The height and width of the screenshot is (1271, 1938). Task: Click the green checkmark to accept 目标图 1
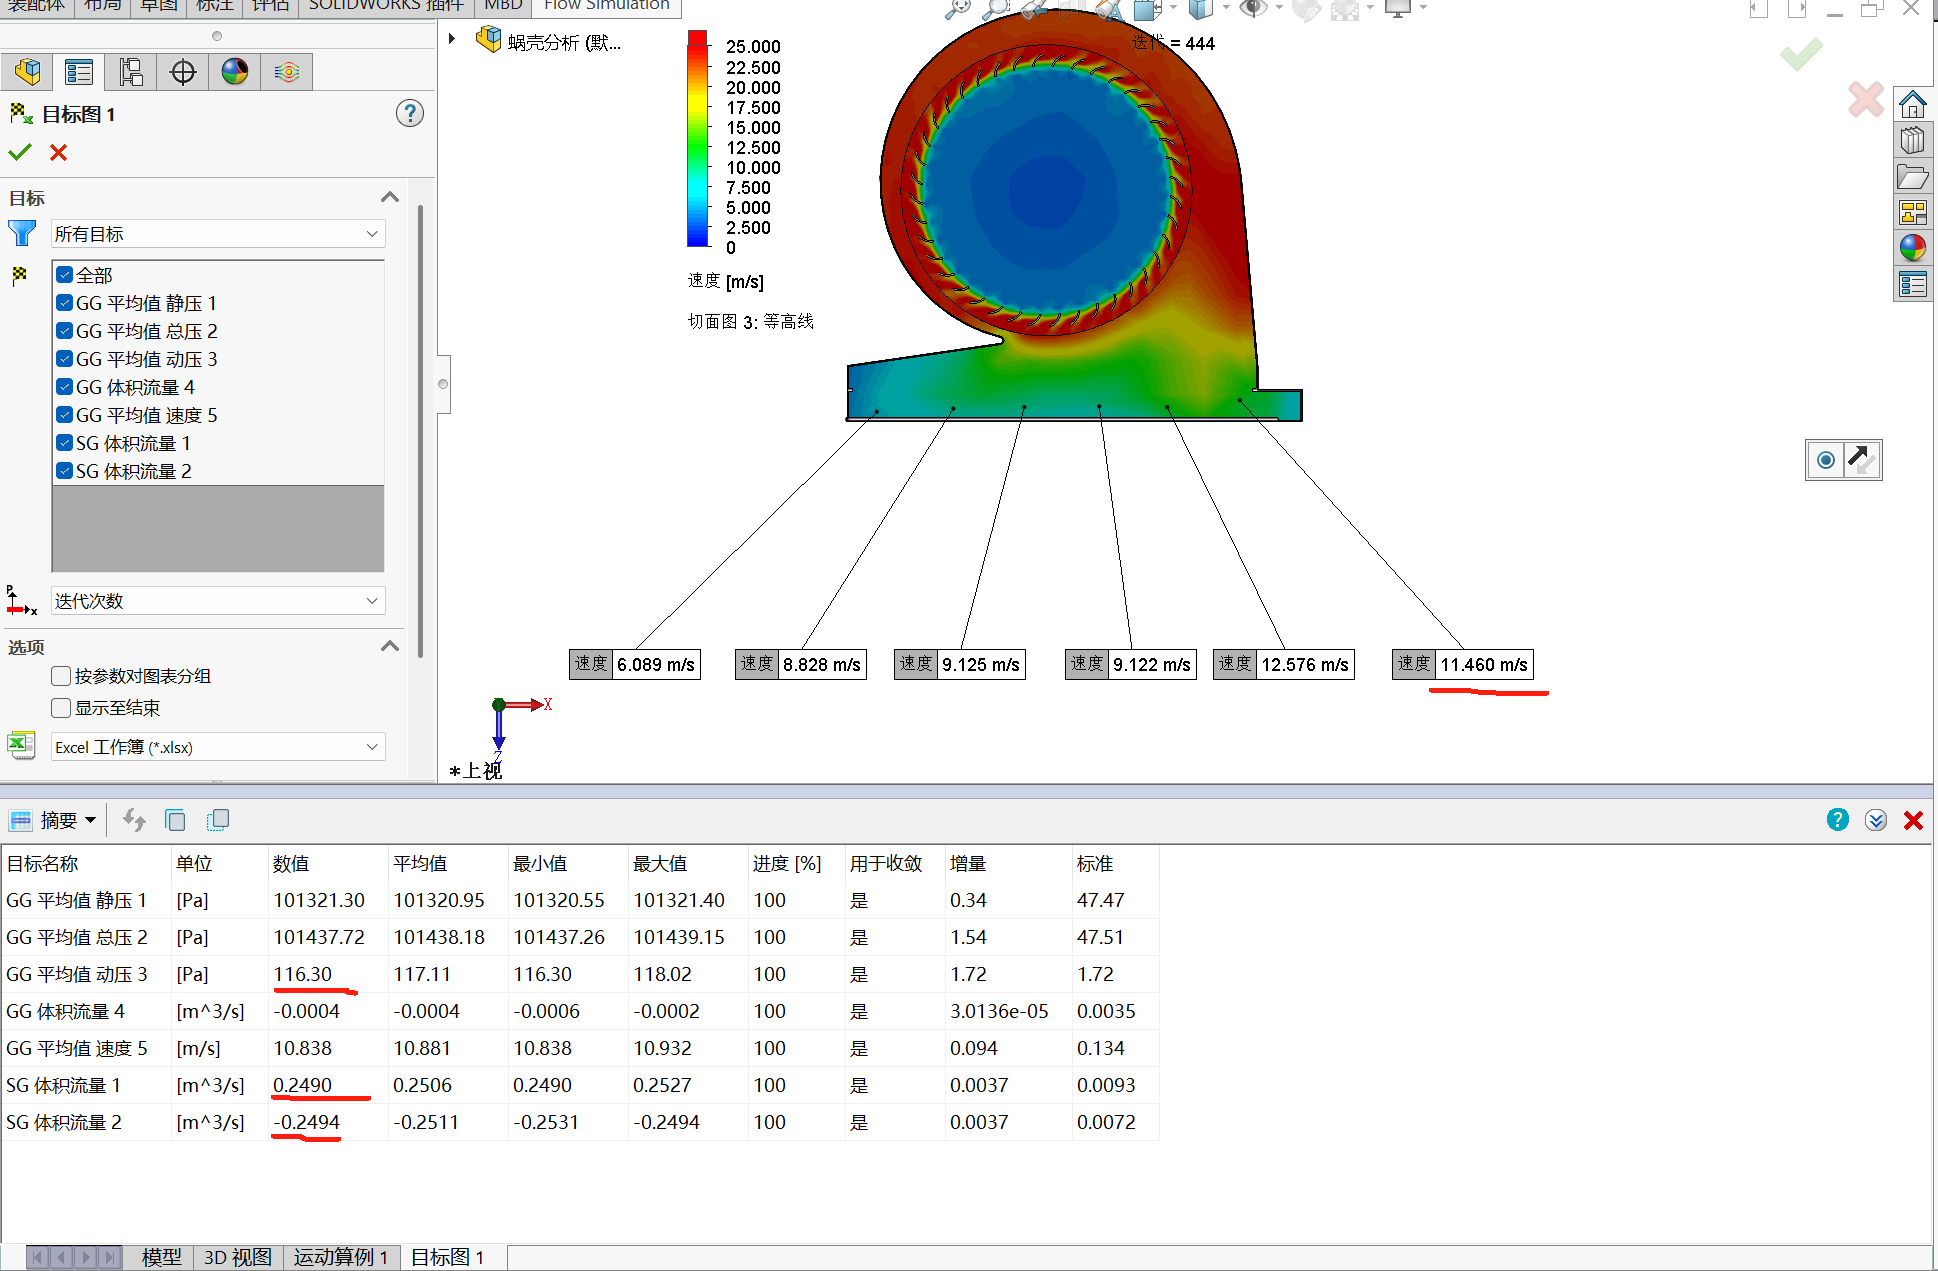(20, 152)
